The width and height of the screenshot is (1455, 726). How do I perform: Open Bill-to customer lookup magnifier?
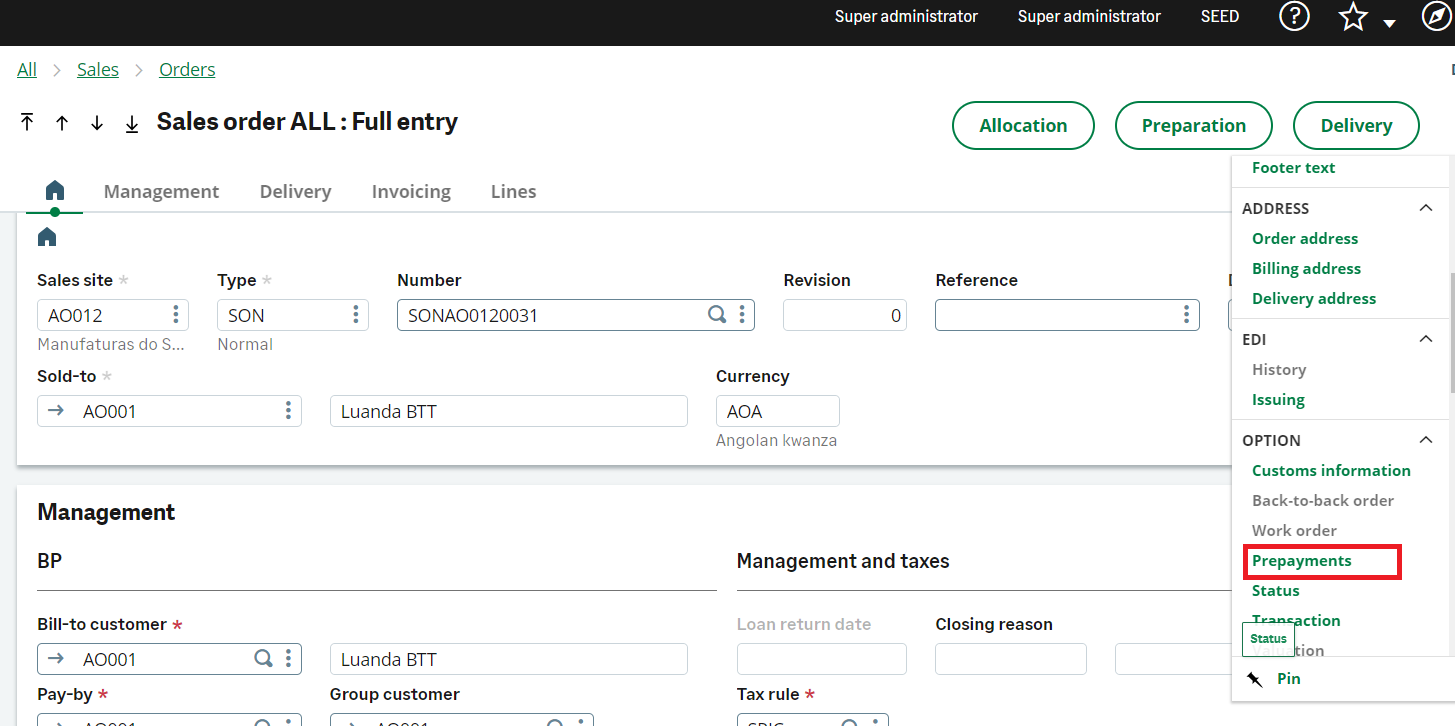[x=263, y=658]
